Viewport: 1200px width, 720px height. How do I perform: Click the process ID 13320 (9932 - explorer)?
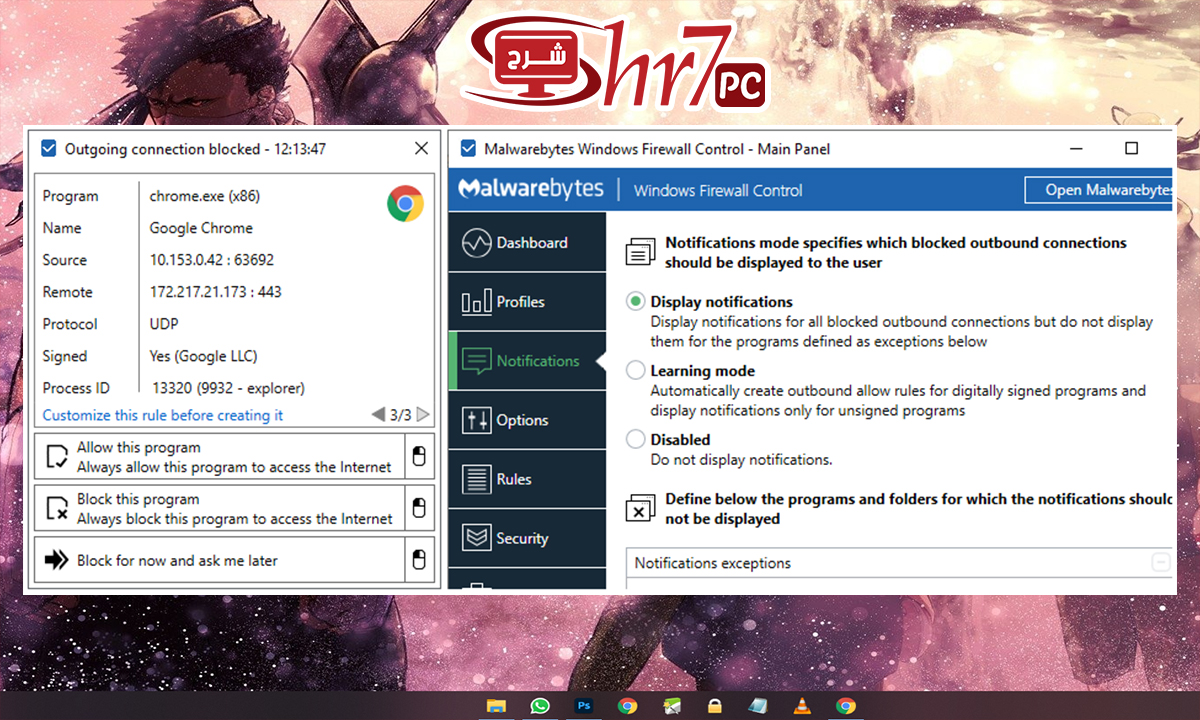point(228,388)
